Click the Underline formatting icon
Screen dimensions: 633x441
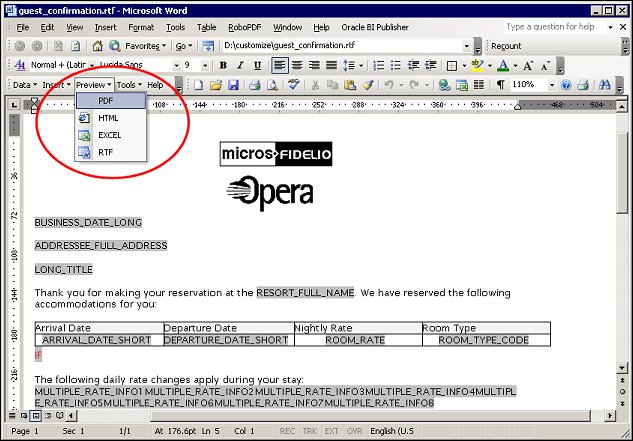[257, 65]
